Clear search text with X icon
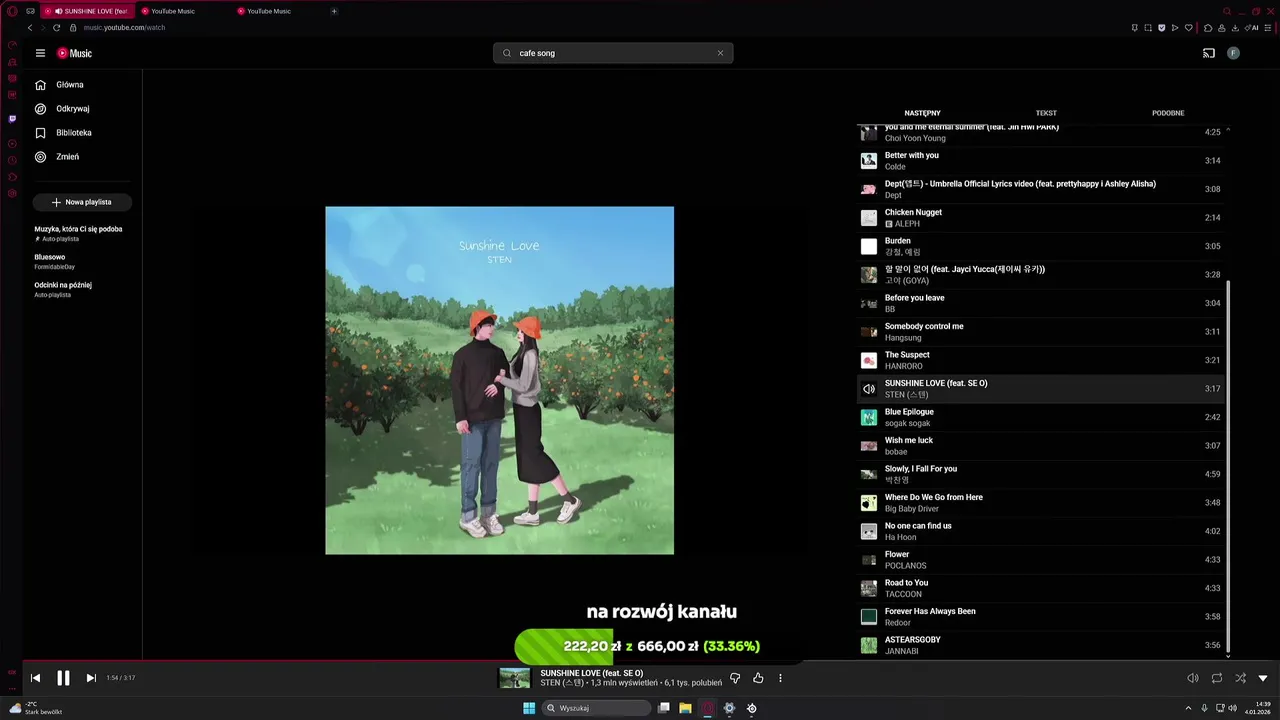The image size is (1280, 720). pos(720,53)
